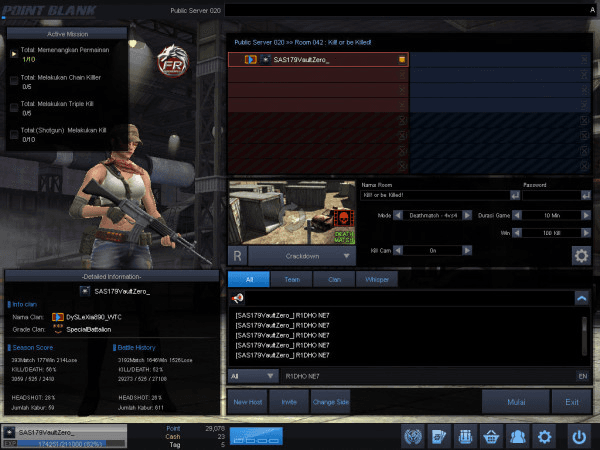Toggle the Melakukan Triple Kill mission checkbox
The width and height of the screenshot is (600, 450).
(x=14, y=108)
